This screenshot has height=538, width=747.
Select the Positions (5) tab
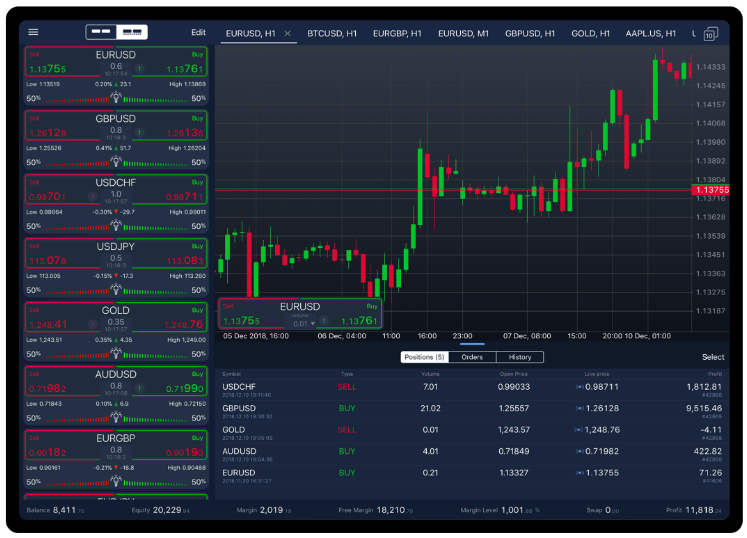tap(424, 357)
